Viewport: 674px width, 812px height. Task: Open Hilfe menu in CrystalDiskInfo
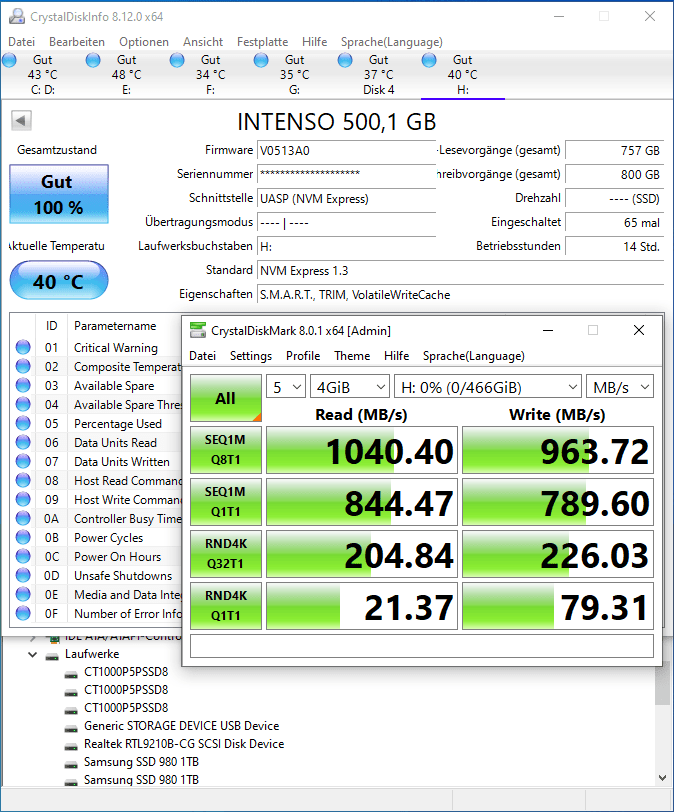click(x=315, y=42)
